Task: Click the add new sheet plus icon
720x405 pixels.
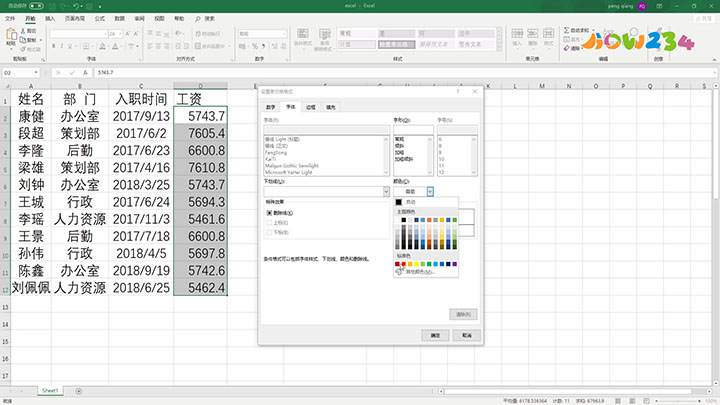Action: pos(79,391)
